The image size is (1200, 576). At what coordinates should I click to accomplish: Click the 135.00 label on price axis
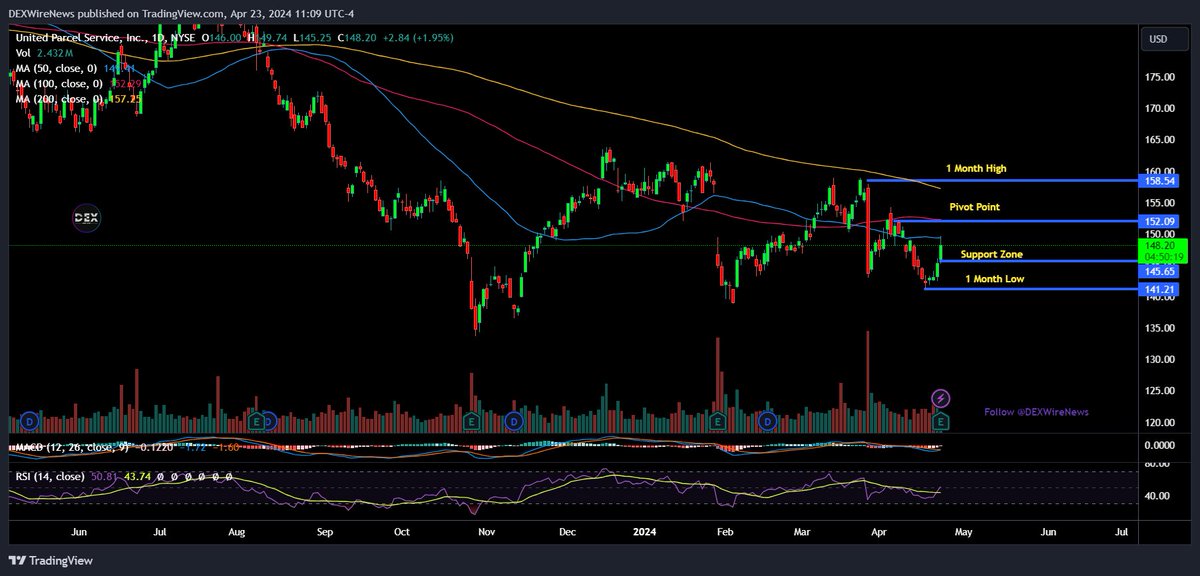1160,327
